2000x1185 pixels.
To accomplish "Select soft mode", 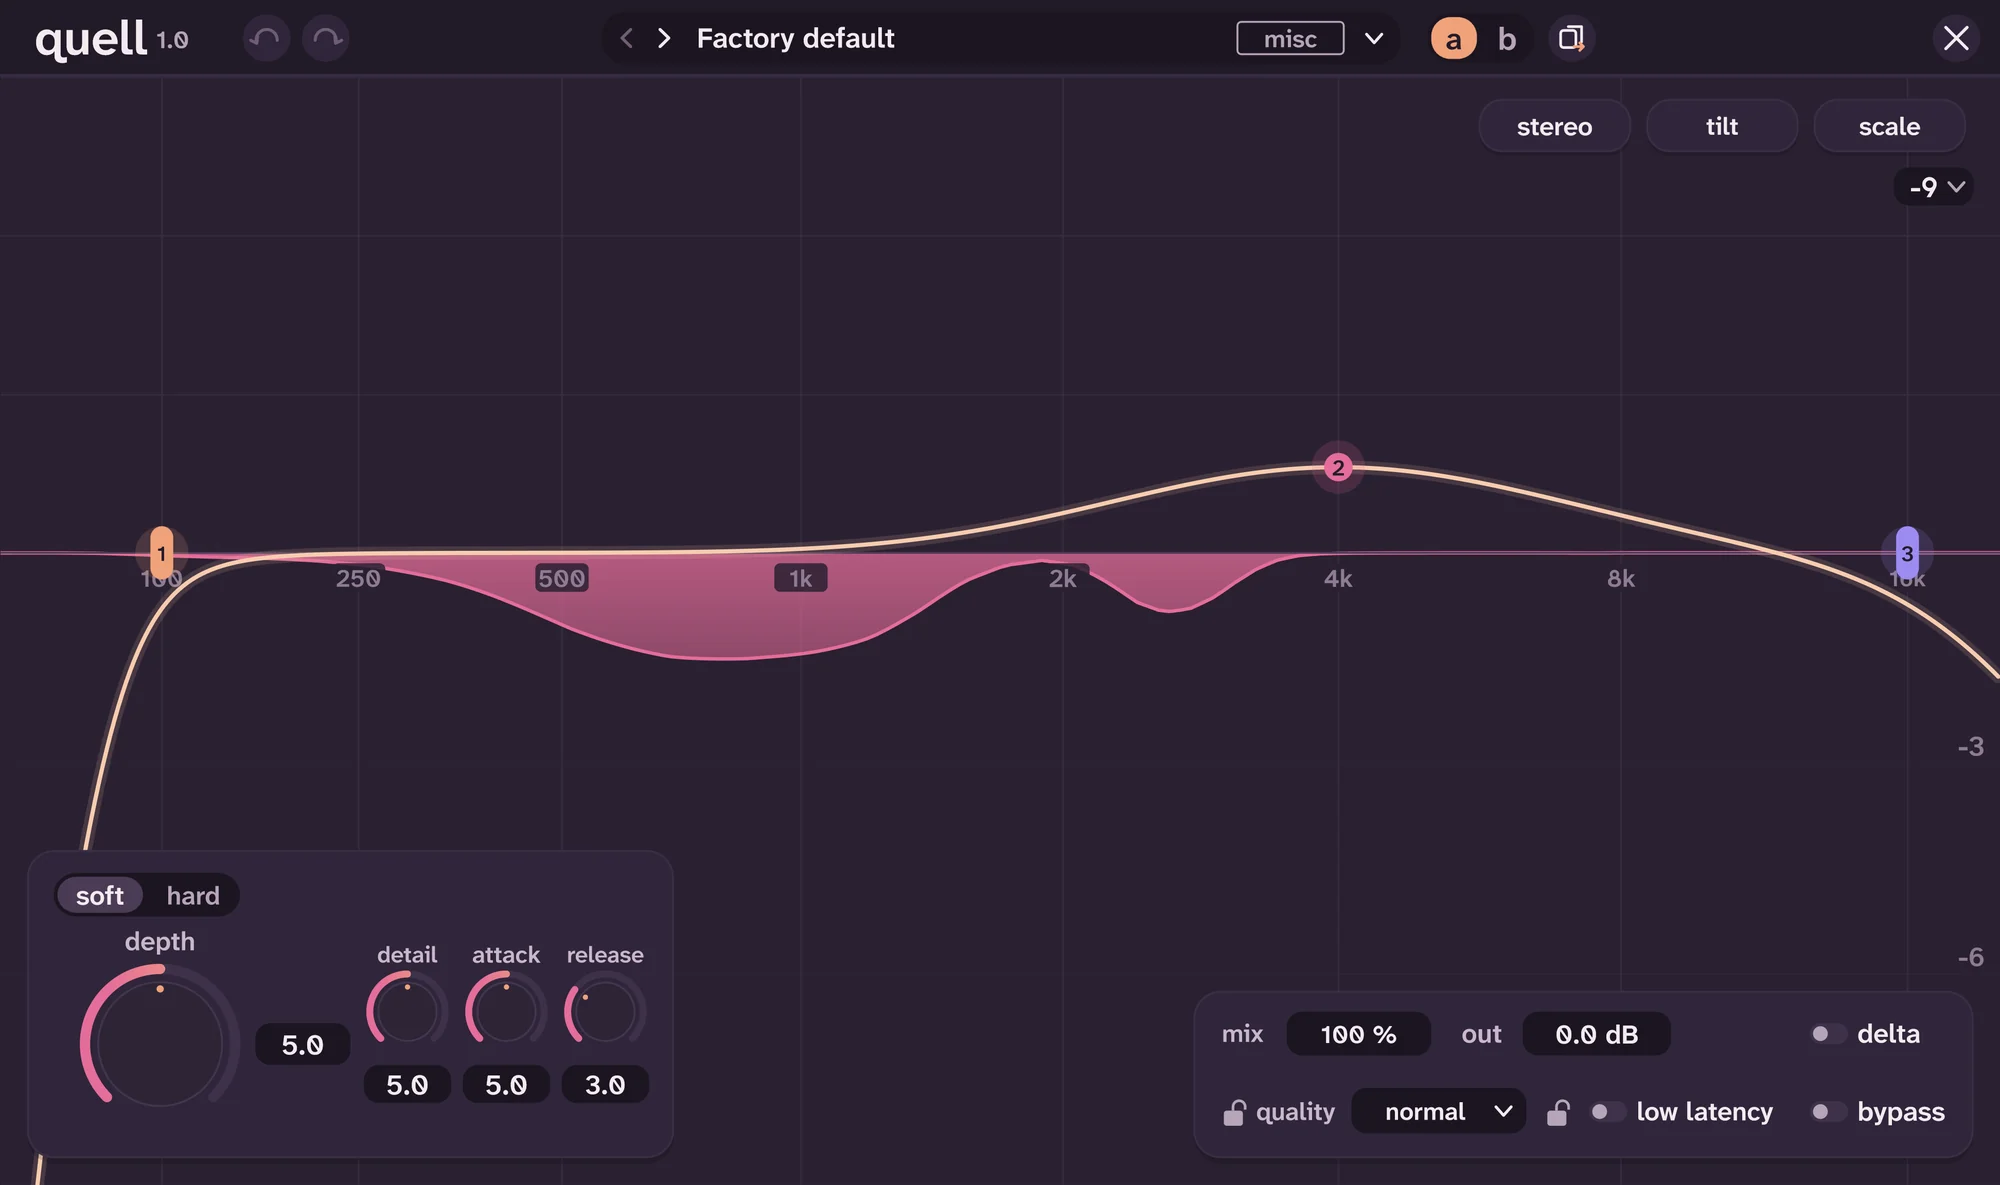I will [100, 895].
